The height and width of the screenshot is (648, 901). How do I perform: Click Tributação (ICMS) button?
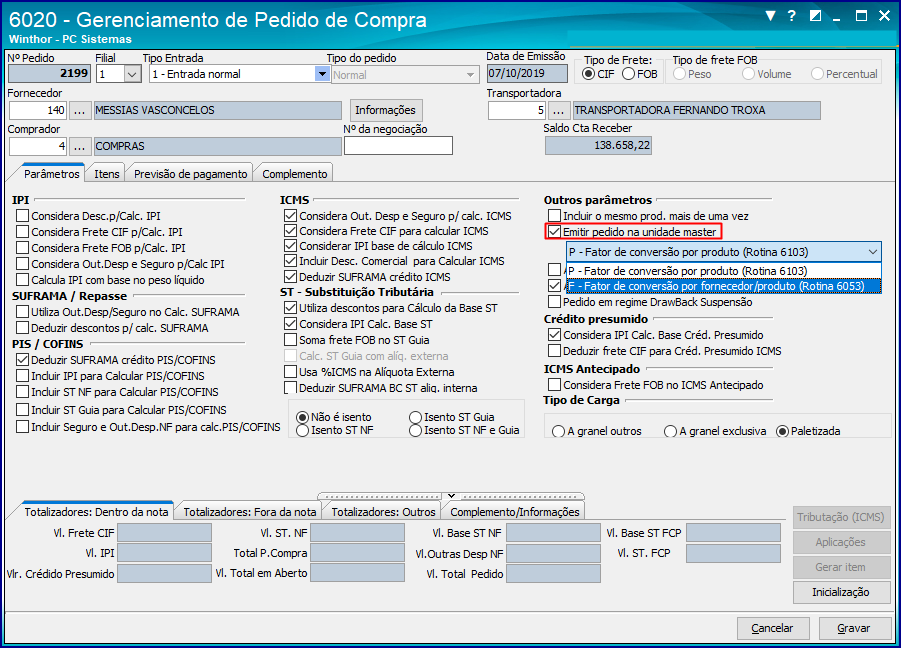[x=841, y=518]
